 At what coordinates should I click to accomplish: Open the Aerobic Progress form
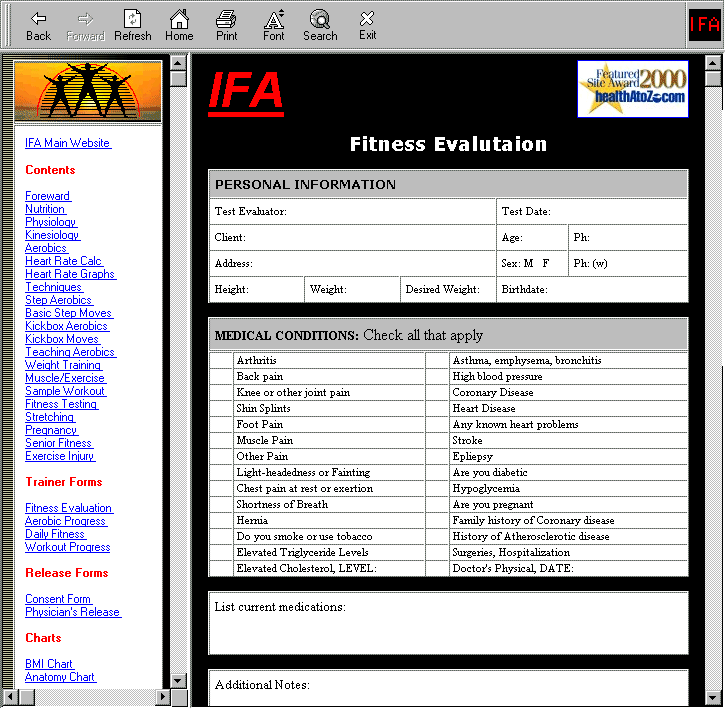click(66, 521)
